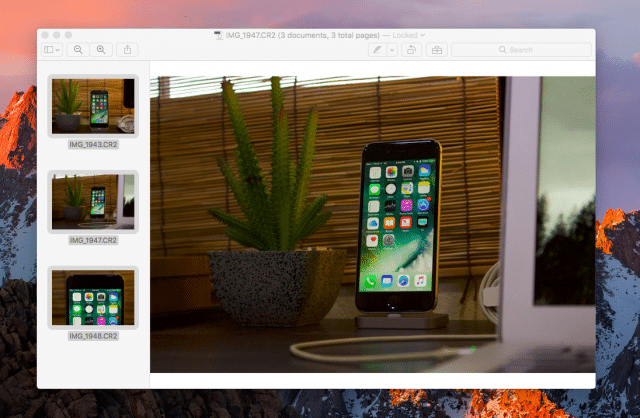Image resolution: width=640 pixels, height=418 pixels.
Task: Click the IMG_1943.CR2 file name label
Action: coord(93,145)
